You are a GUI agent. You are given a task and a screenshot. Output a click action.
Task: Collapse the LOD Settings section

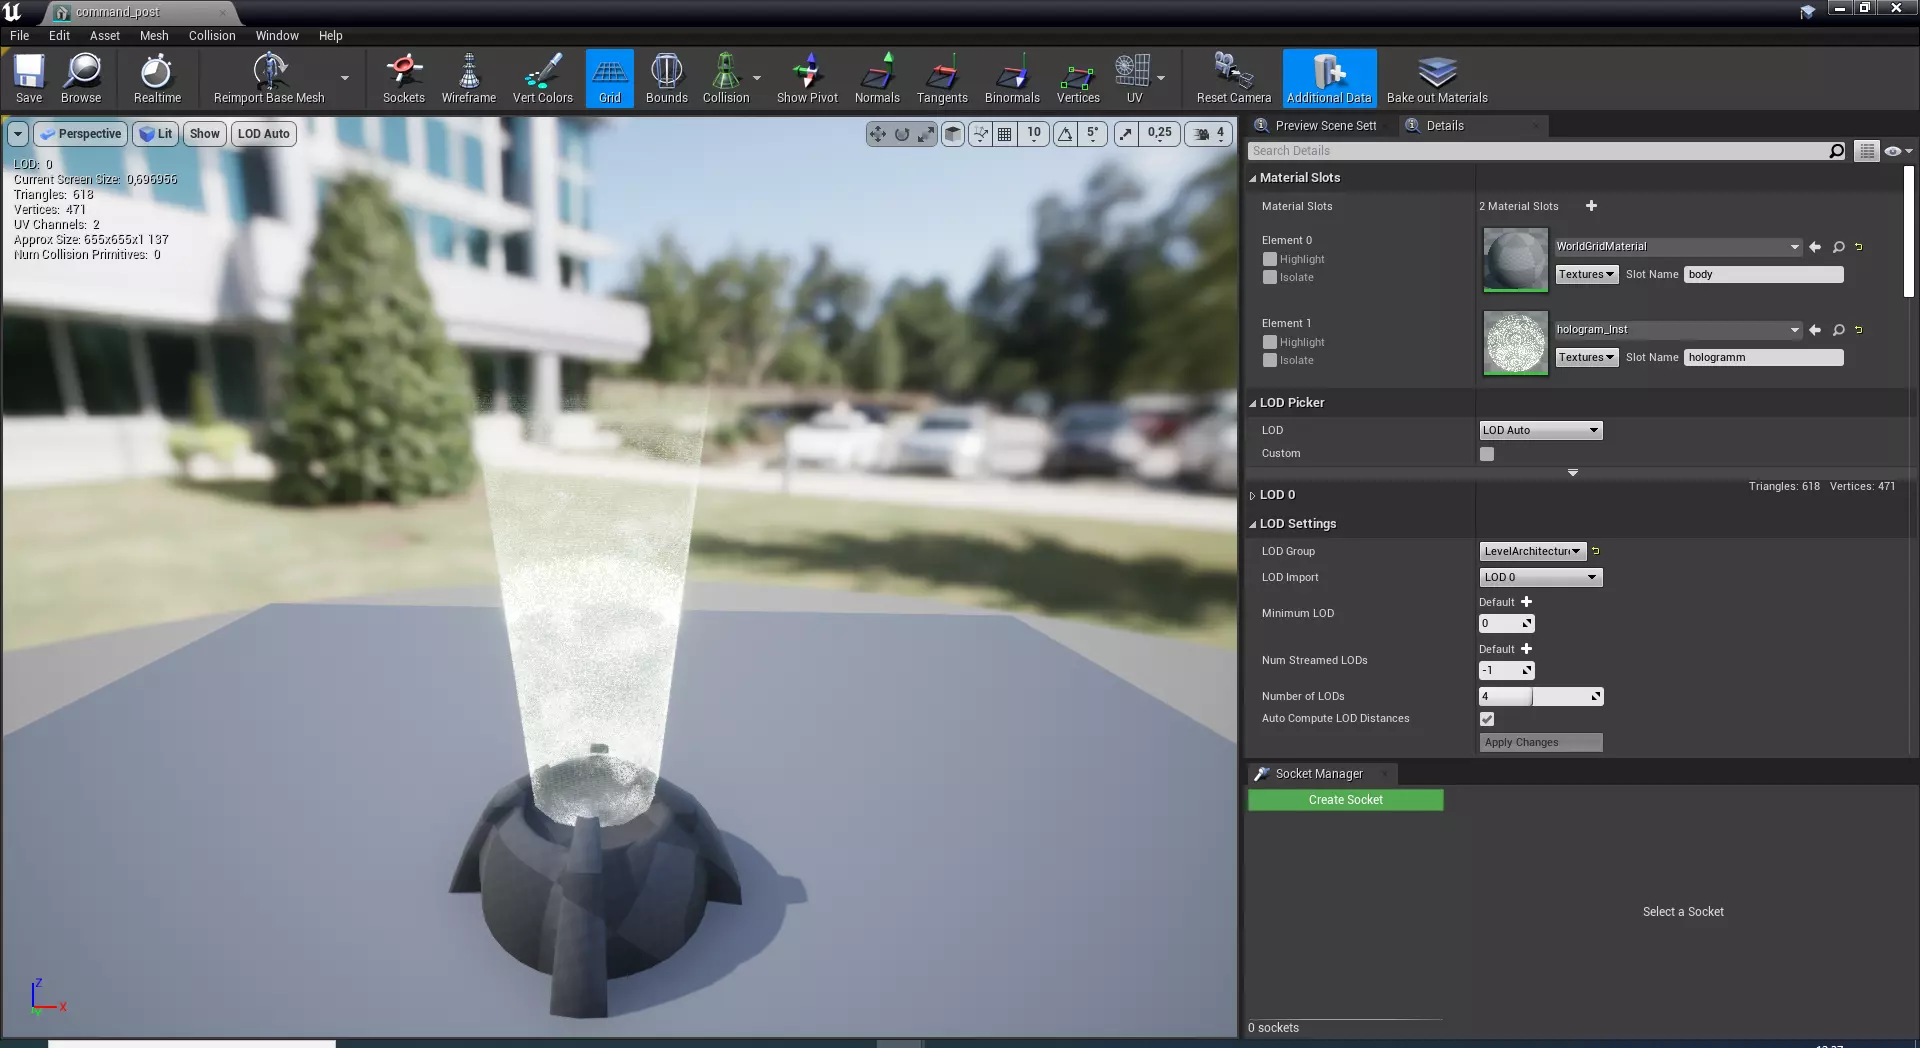point(1252,525)
